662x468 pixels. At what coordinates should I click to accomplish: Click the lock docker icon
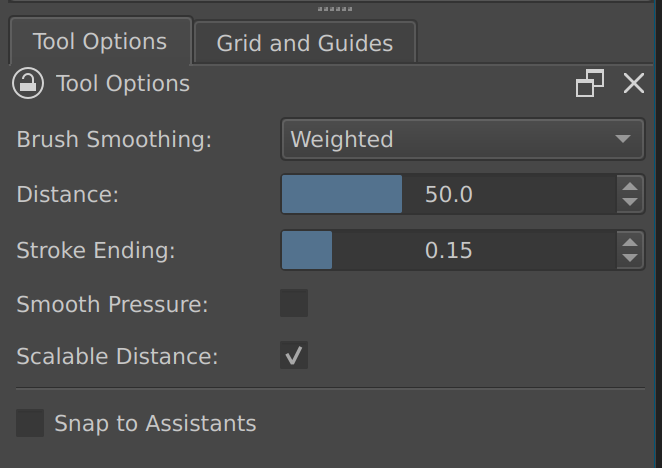(28, 83)
